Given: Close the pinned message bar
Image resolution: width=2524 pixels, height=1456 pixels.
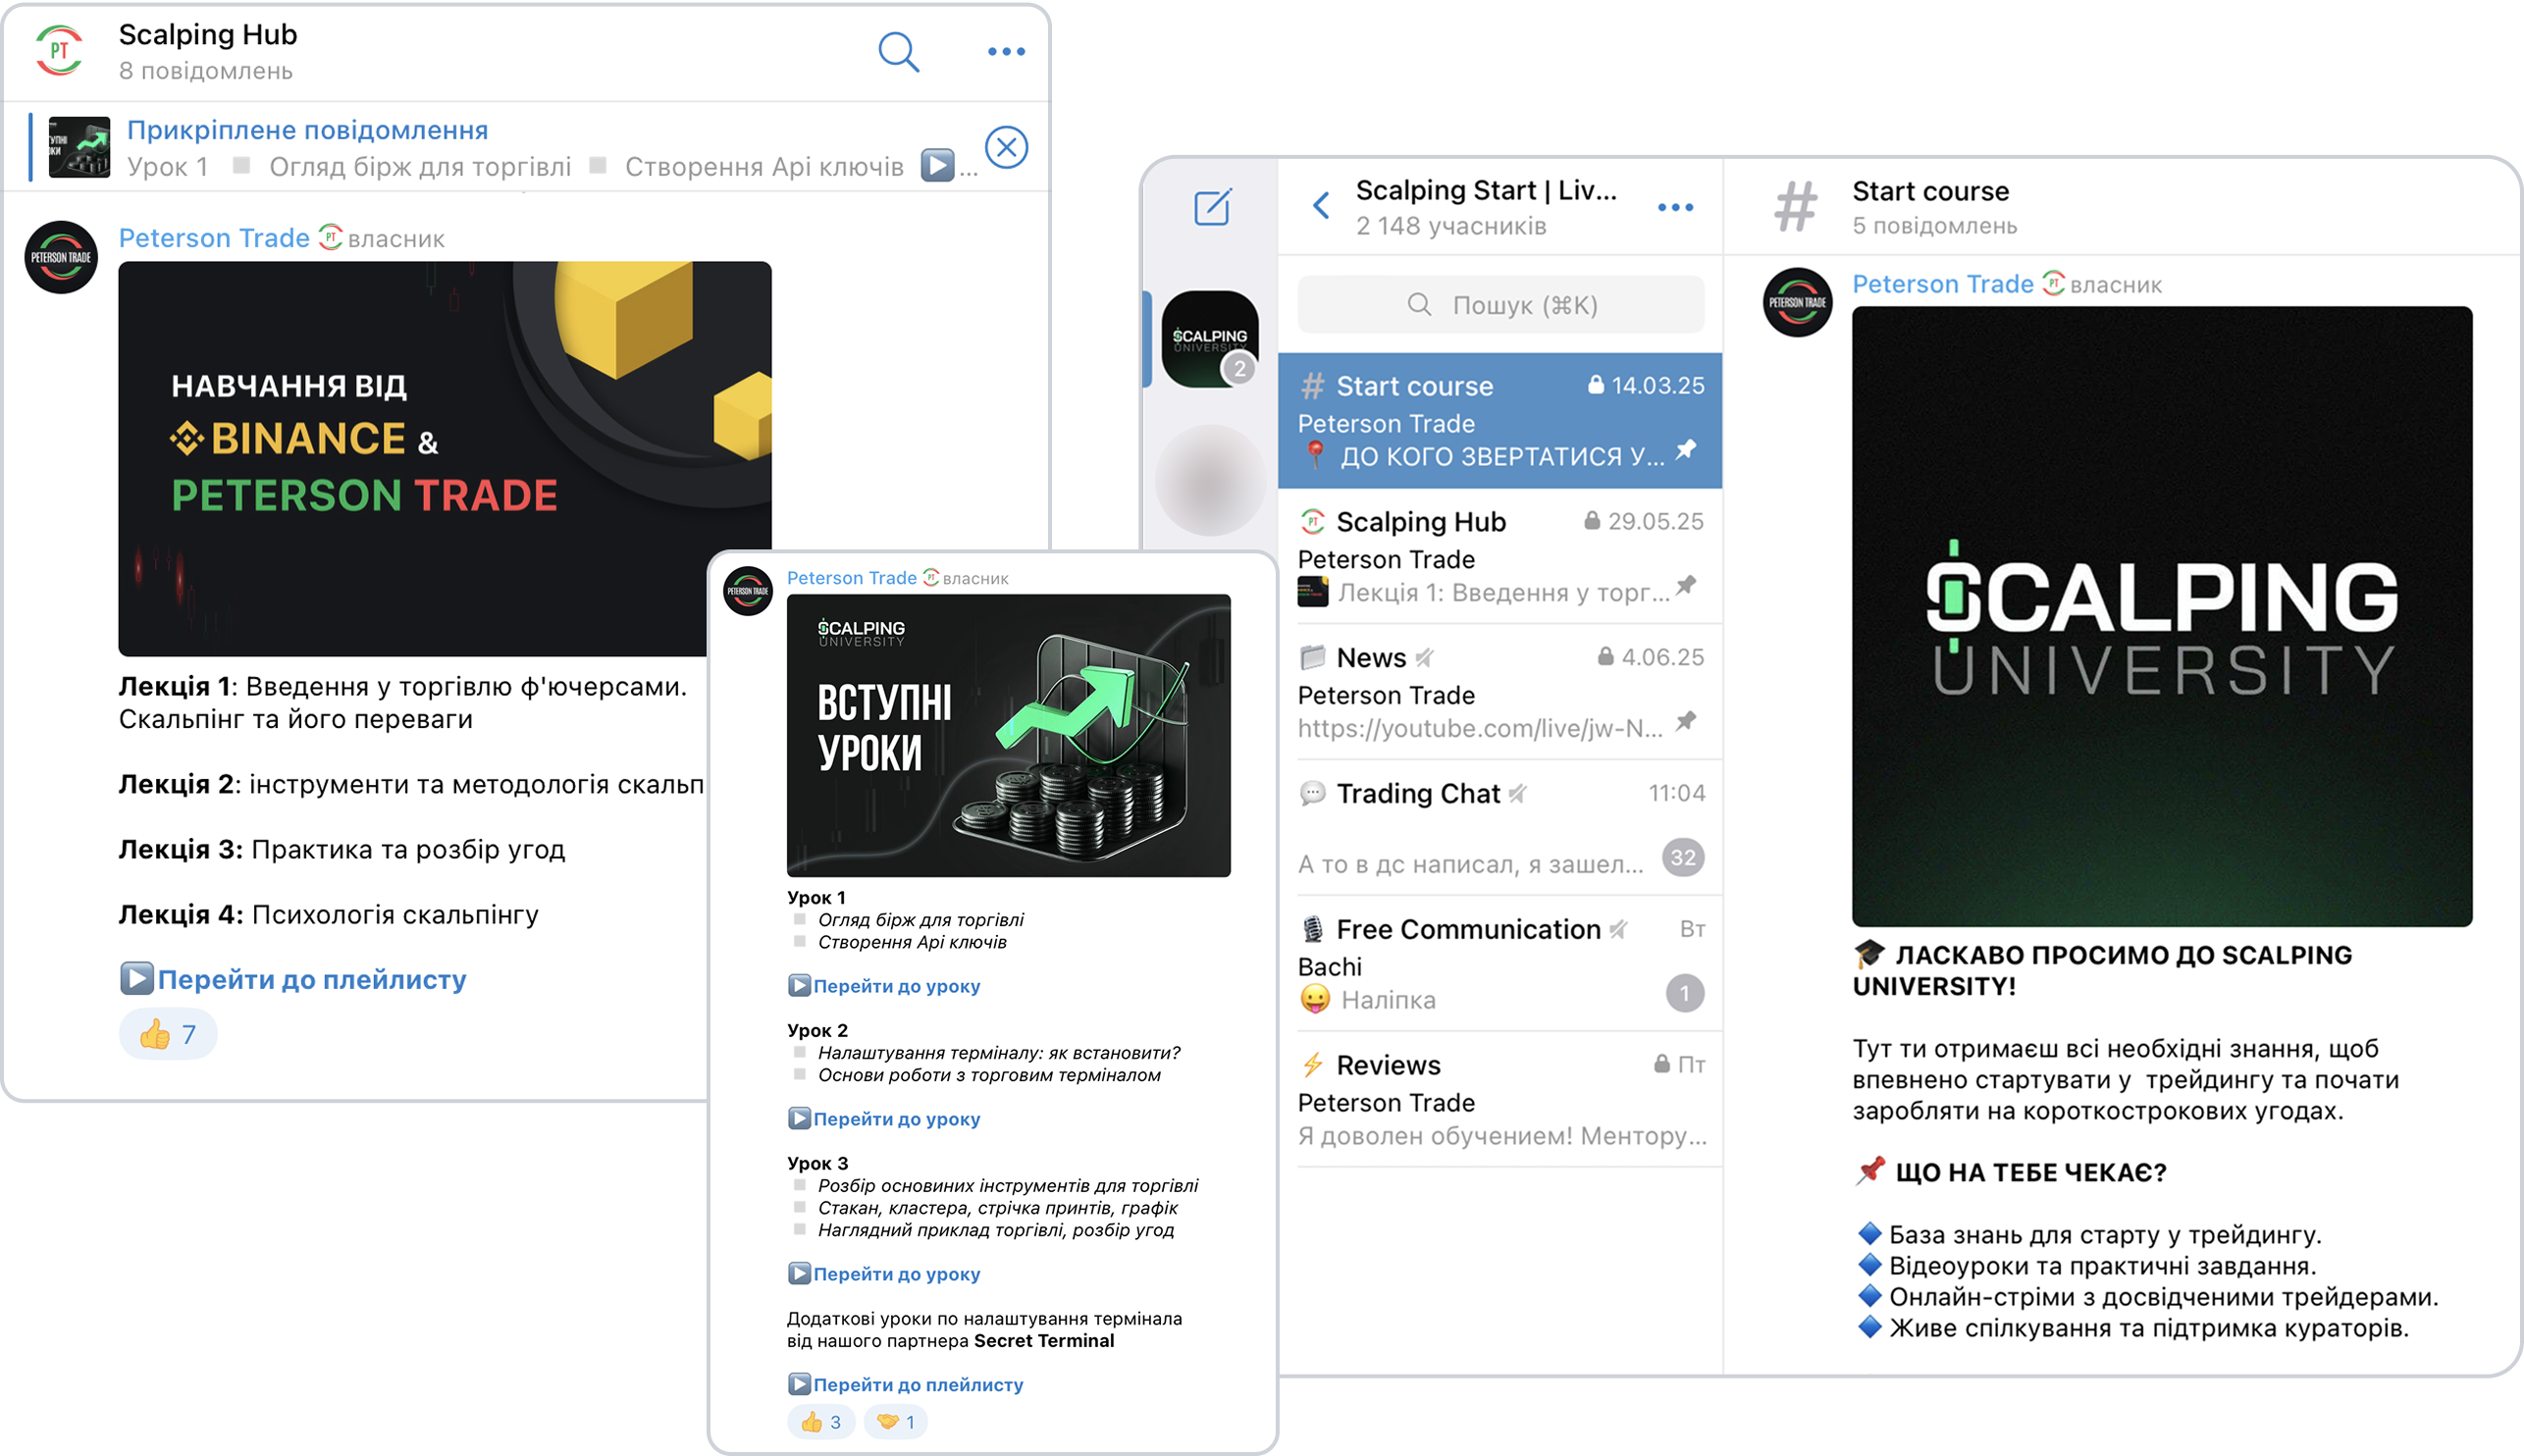Looking at the screenshot, I should tap(1005, 148).
